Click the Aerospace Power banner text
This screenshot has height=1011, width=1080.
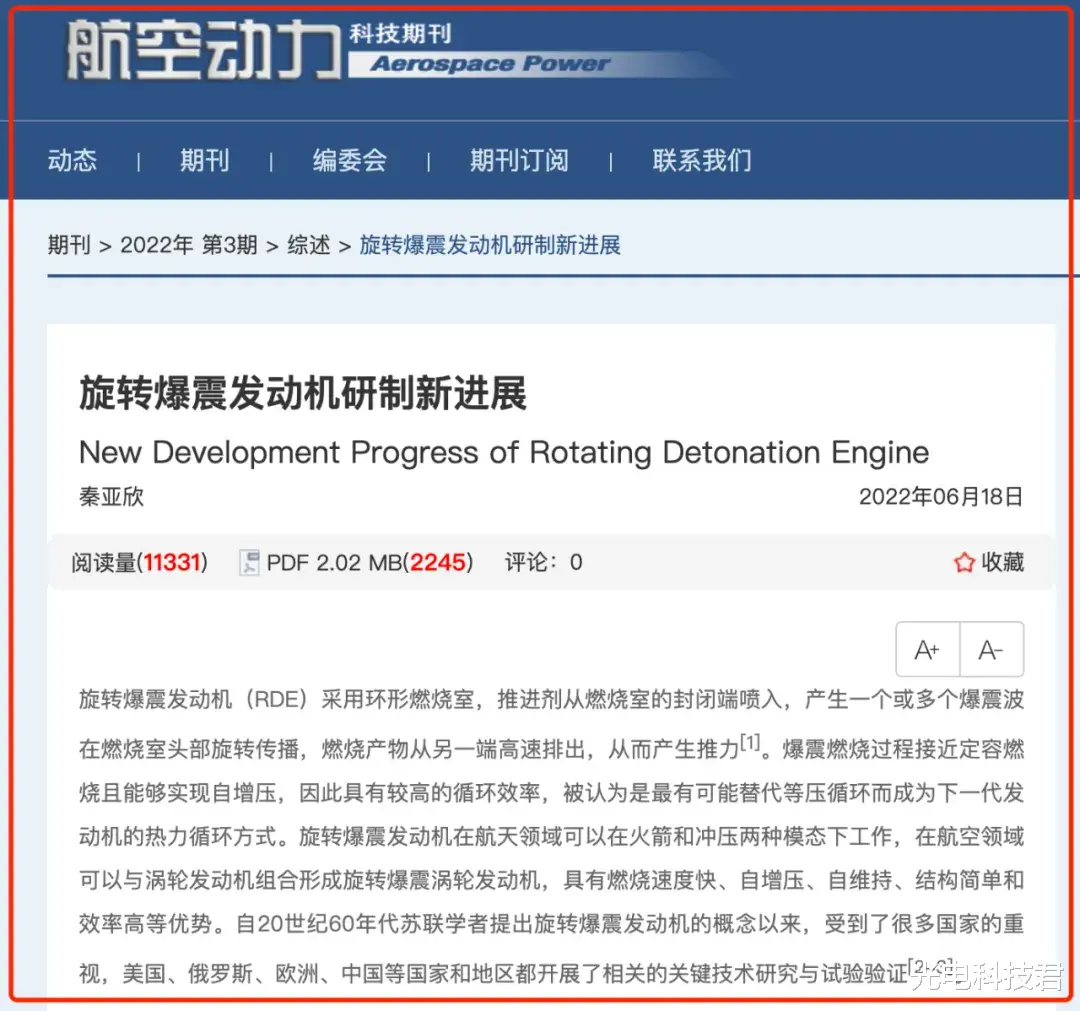pyautogui.click(x=490, y=64)
